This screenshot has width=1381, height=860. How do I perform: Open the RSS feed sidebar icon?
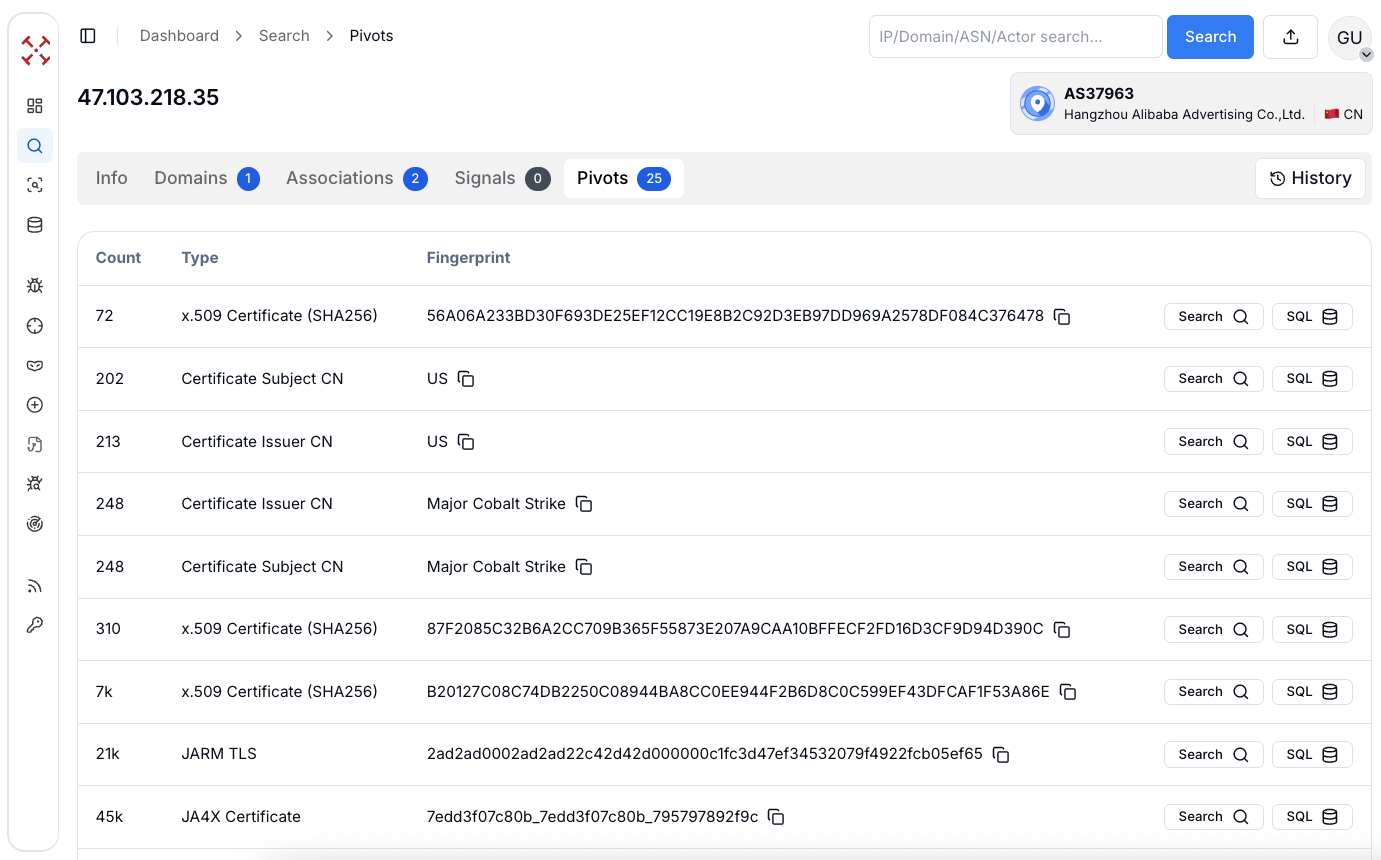[x=35, y=586]
